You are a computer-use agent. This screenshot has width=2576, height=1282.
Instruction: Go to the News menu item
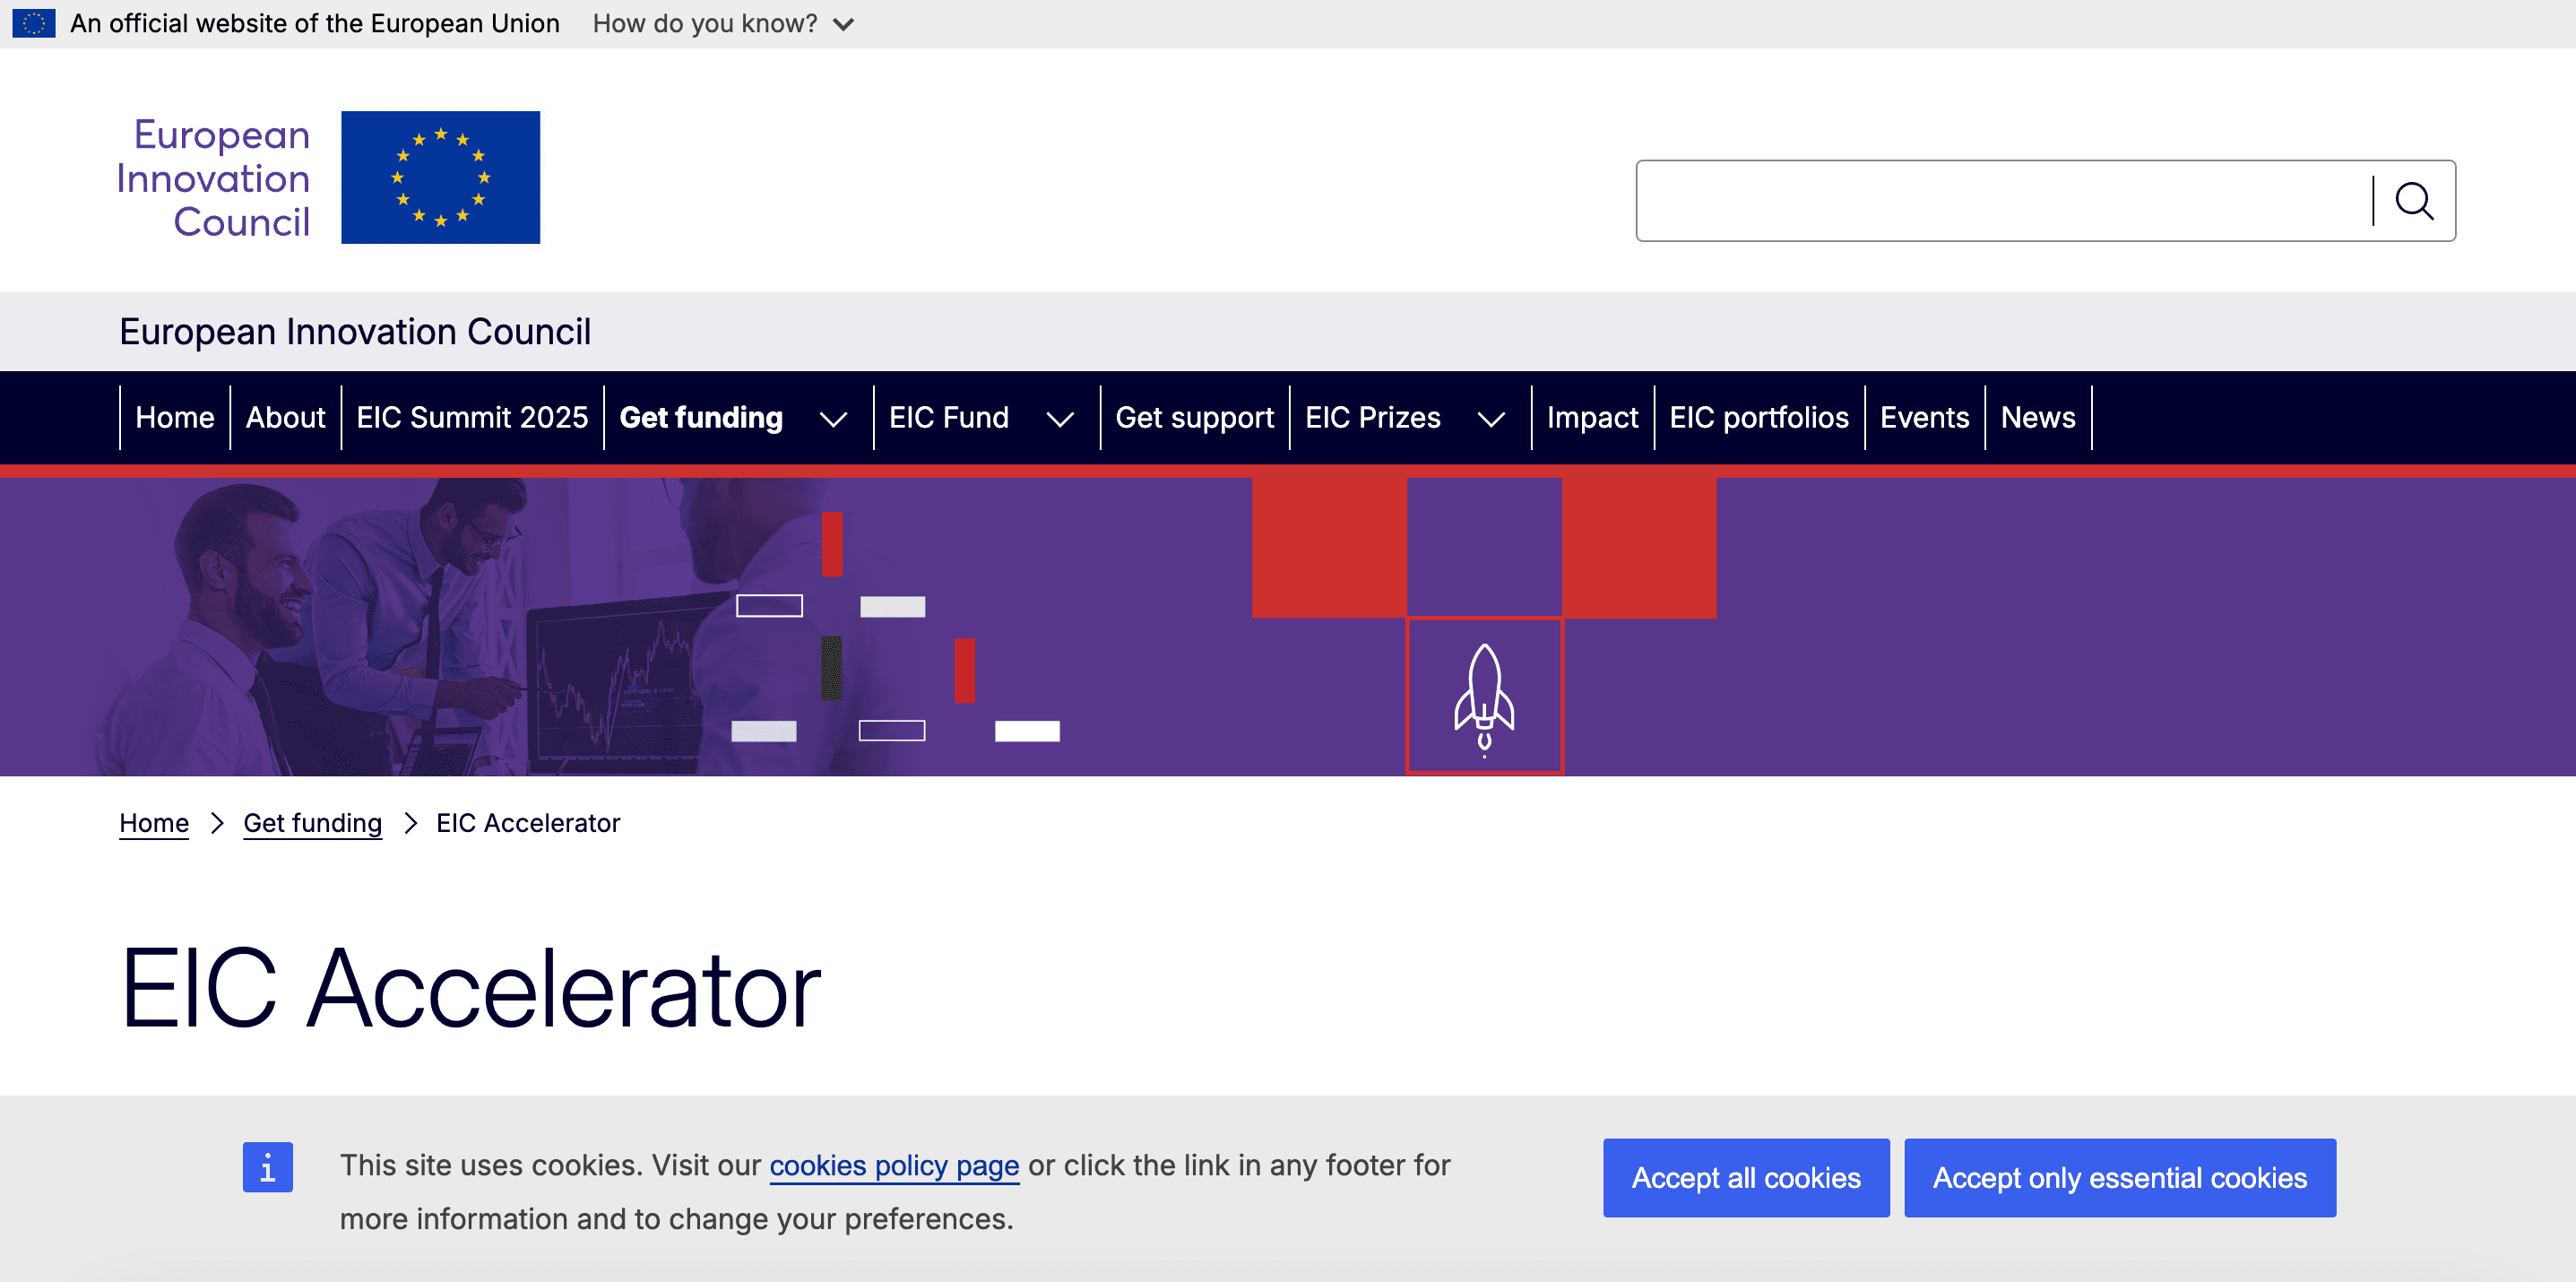point(2037,417)
